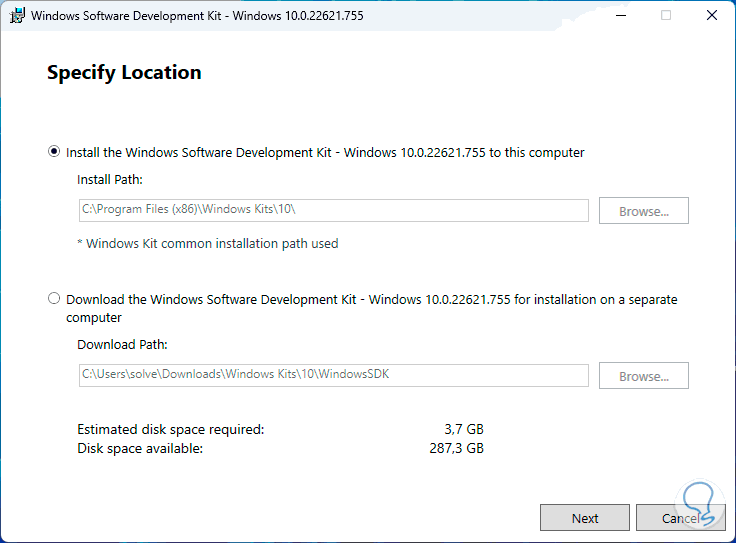Click the Install Path text field

pyautogui.click(x=333, y=210)
